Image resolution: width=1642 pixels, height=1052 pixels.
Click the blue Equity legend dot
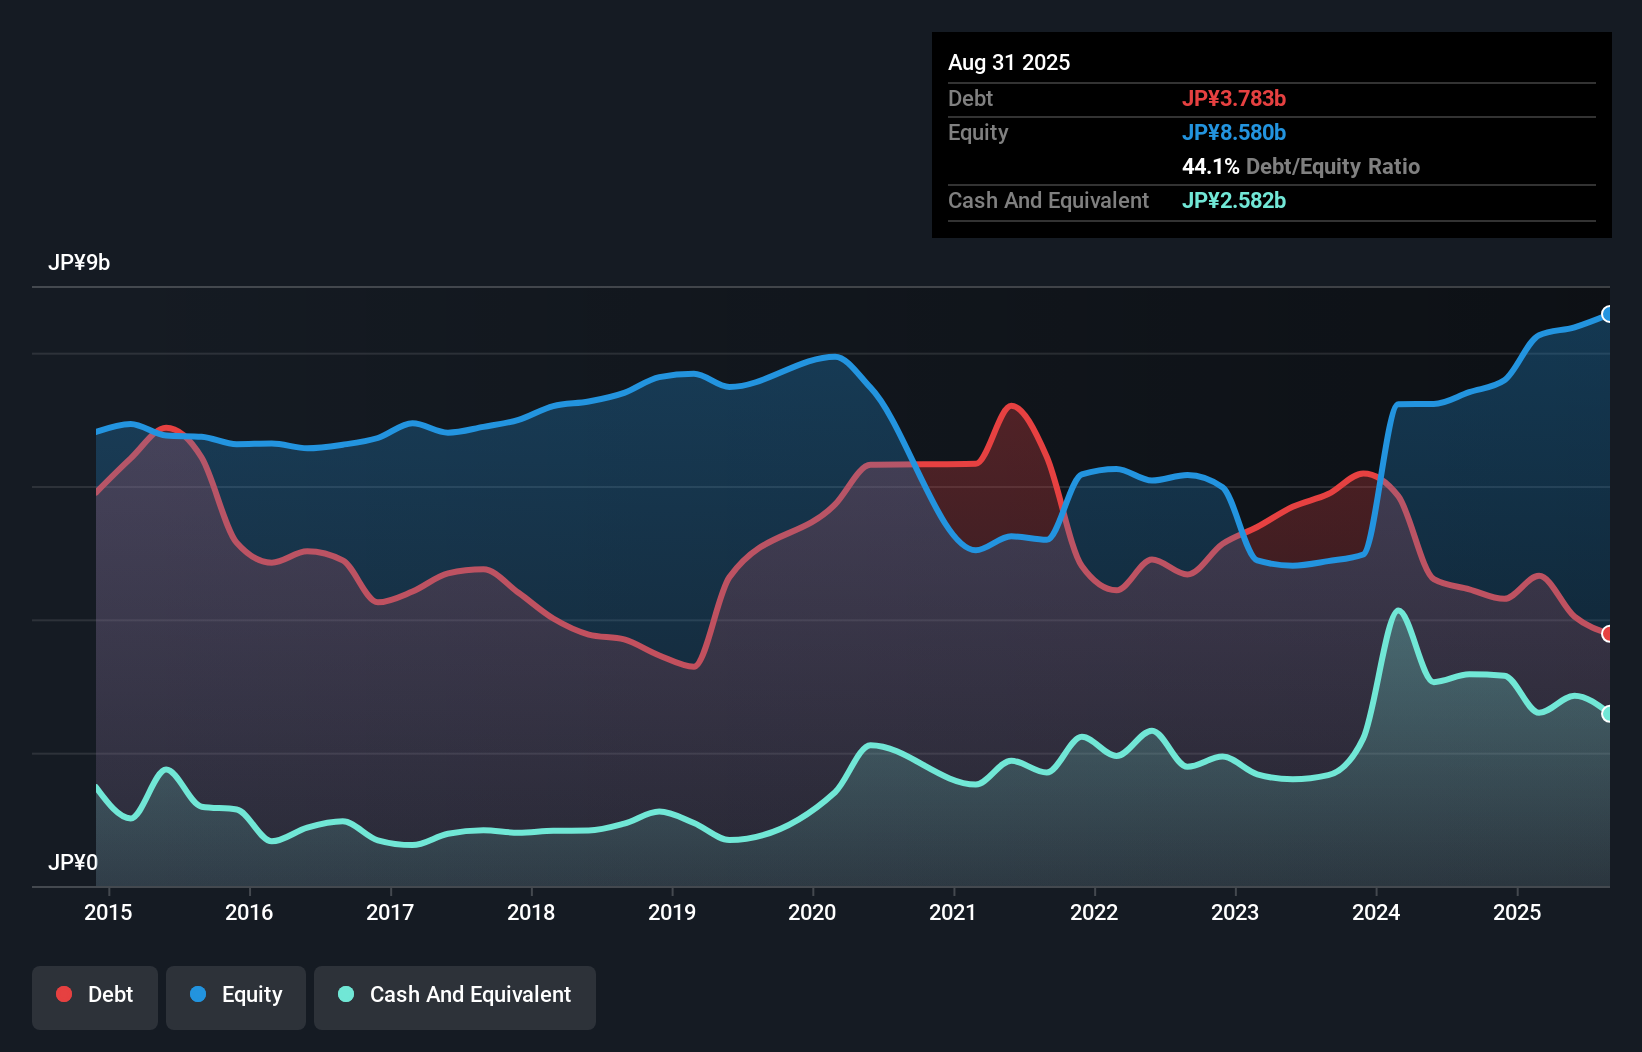pyautogui.click(x=198, y=994)
